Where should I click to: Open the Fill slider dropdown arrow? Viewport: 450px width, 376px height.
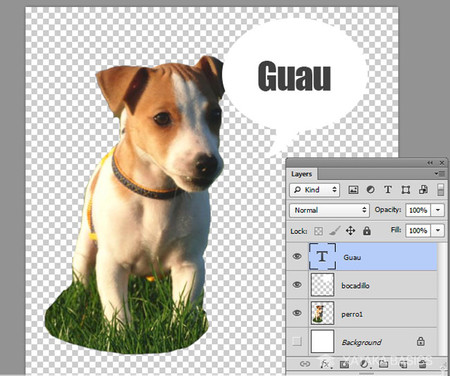[x=438, y=230]
